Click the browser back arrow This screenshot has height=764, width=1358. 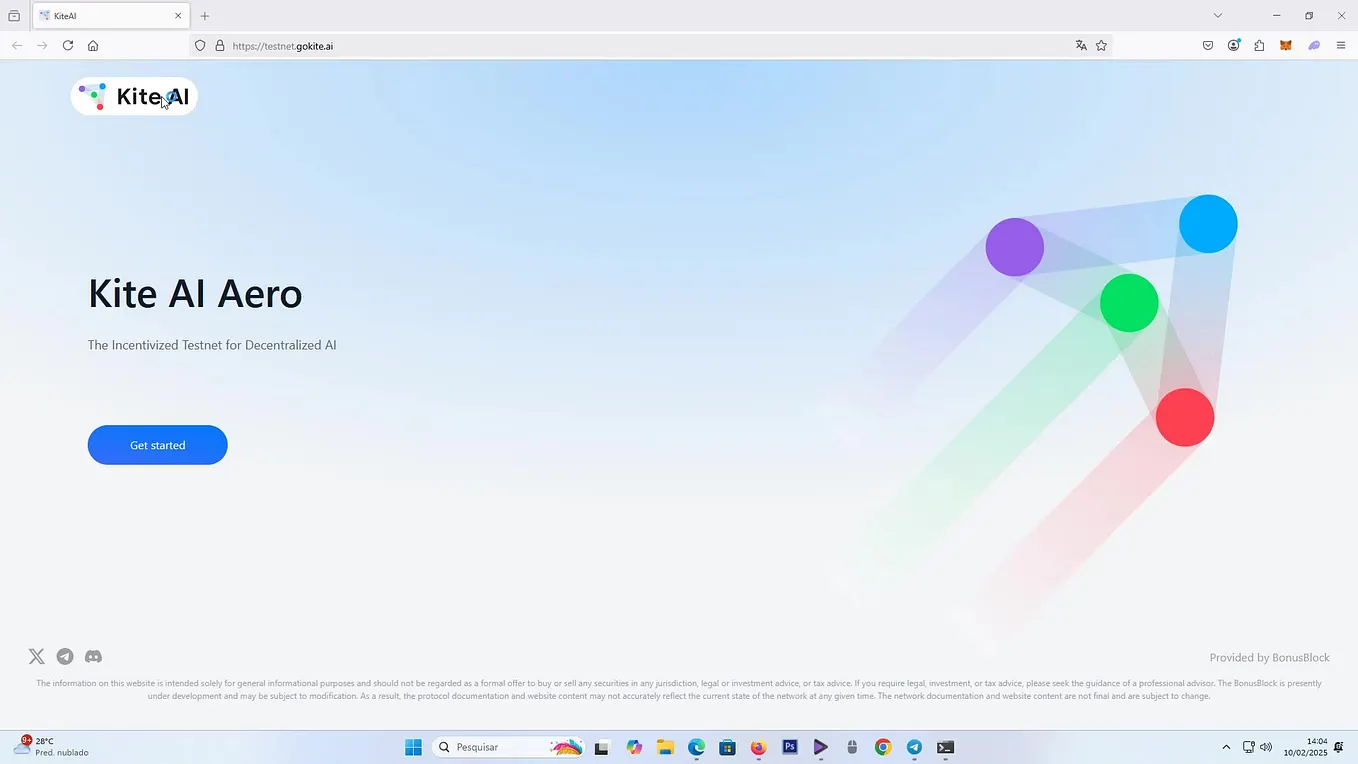pos(17,45)
